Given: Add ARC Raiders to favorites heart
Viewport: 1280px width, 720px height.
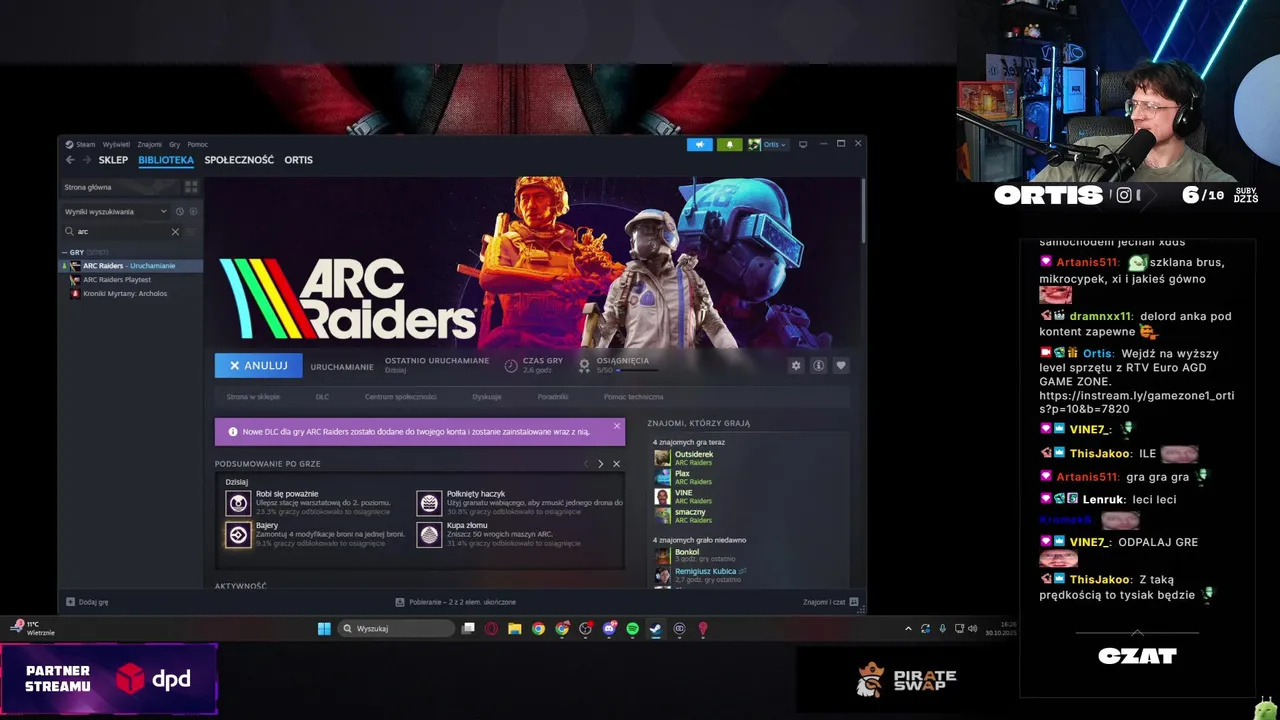Looking at the screenshot, I should pyautogui.click(x=841, y=366).
